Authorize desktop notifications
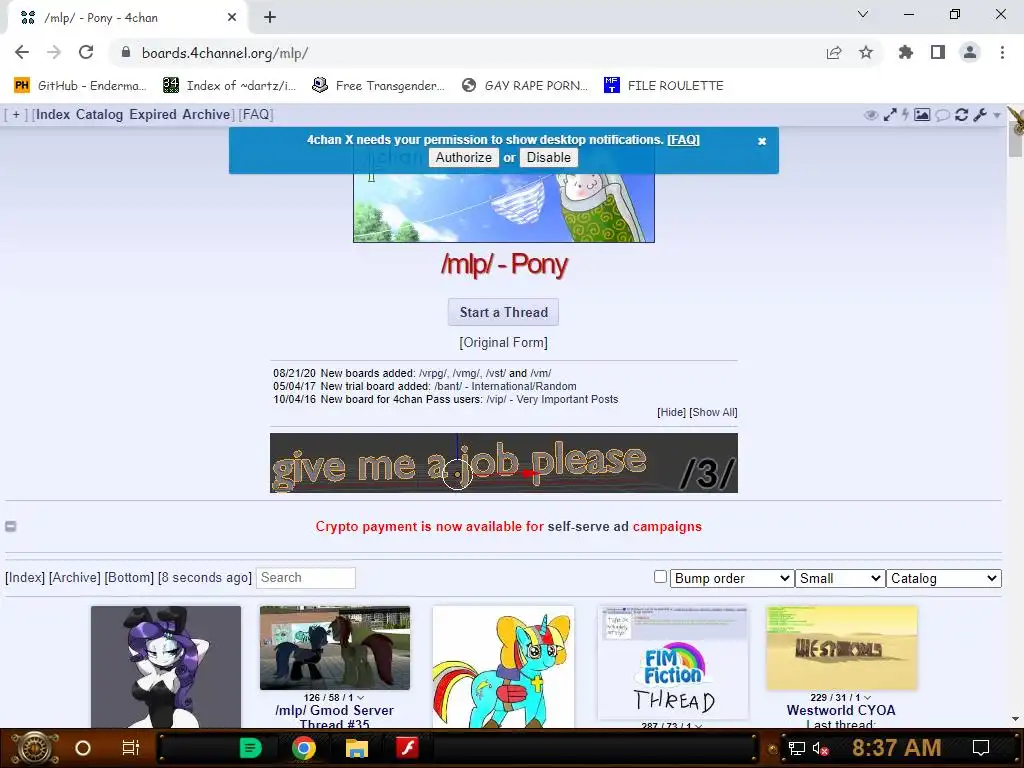 click(464, 157)
